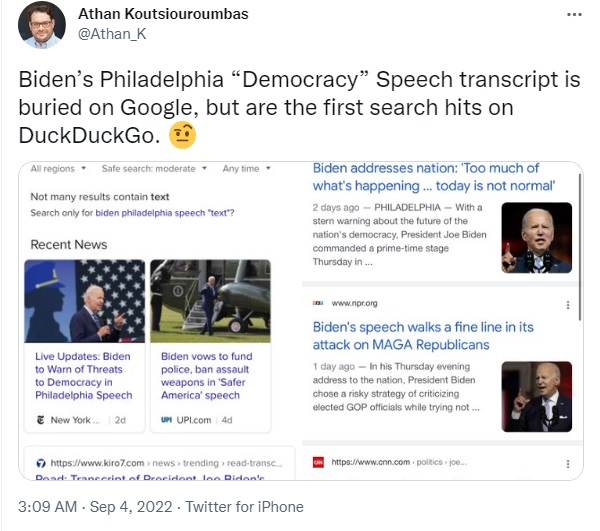The image size is (600, 531).
Task: Click the CNN favicon icon
Action: pyautogui.click(x=318, y=463)
